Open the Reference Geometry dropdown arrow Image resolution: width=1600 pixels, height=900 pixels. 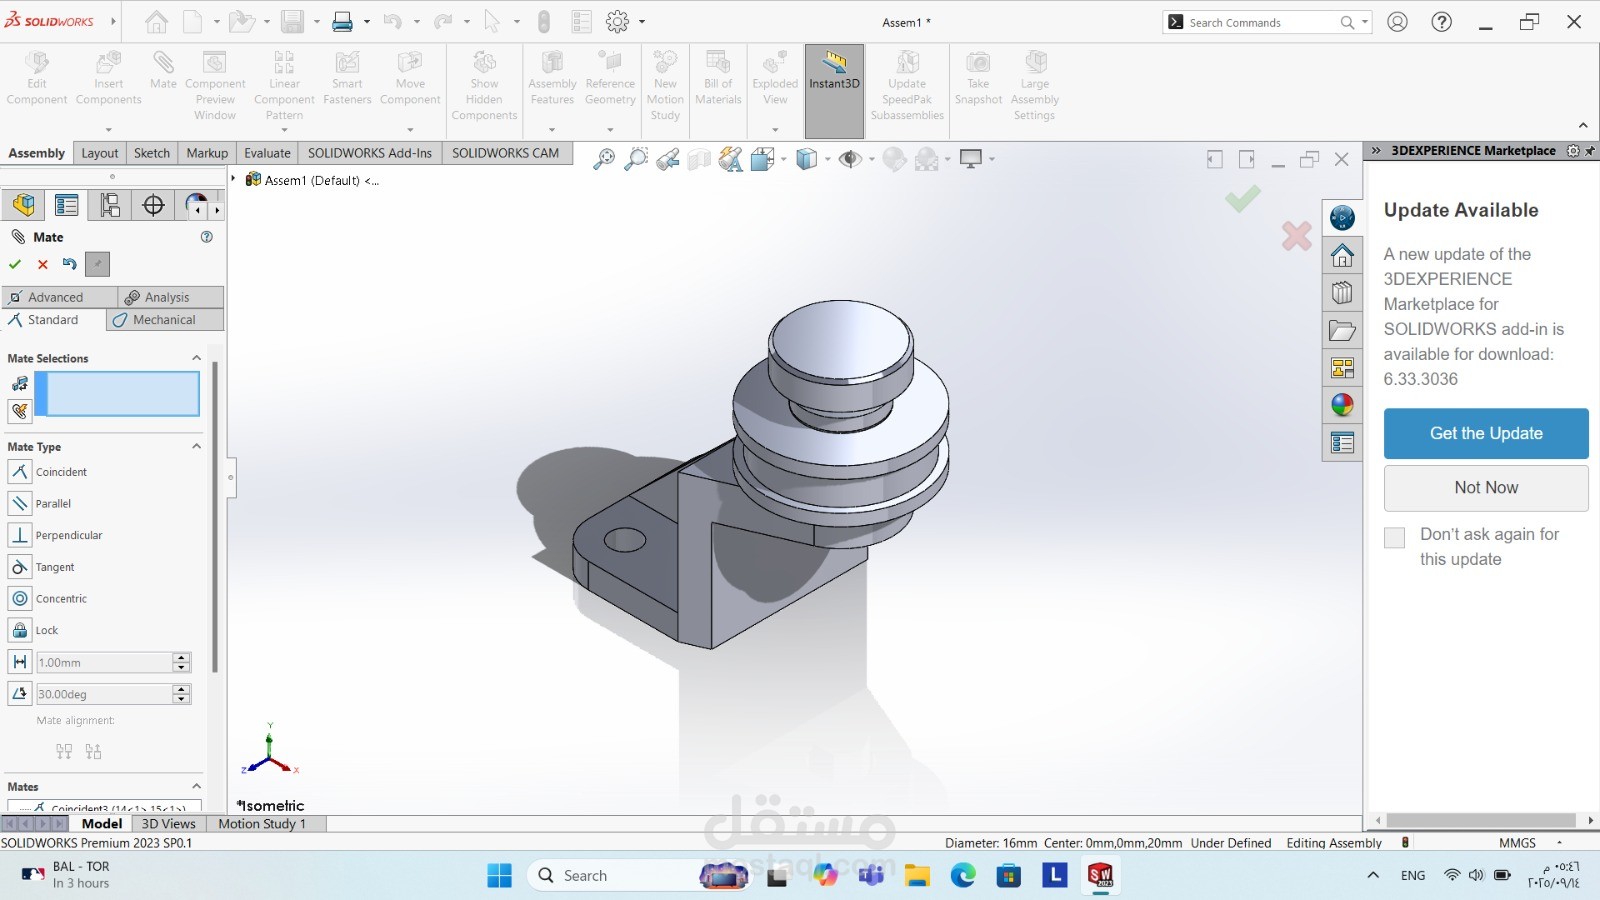(x=610, y=129)
